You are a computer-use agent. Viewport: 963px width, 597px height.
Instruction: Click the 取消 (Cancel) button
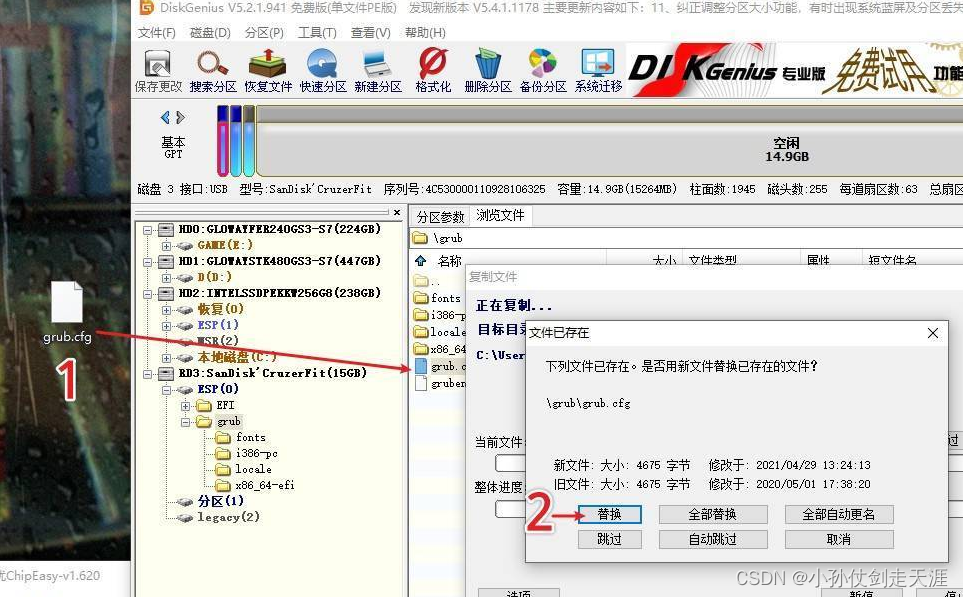[838, 539]
